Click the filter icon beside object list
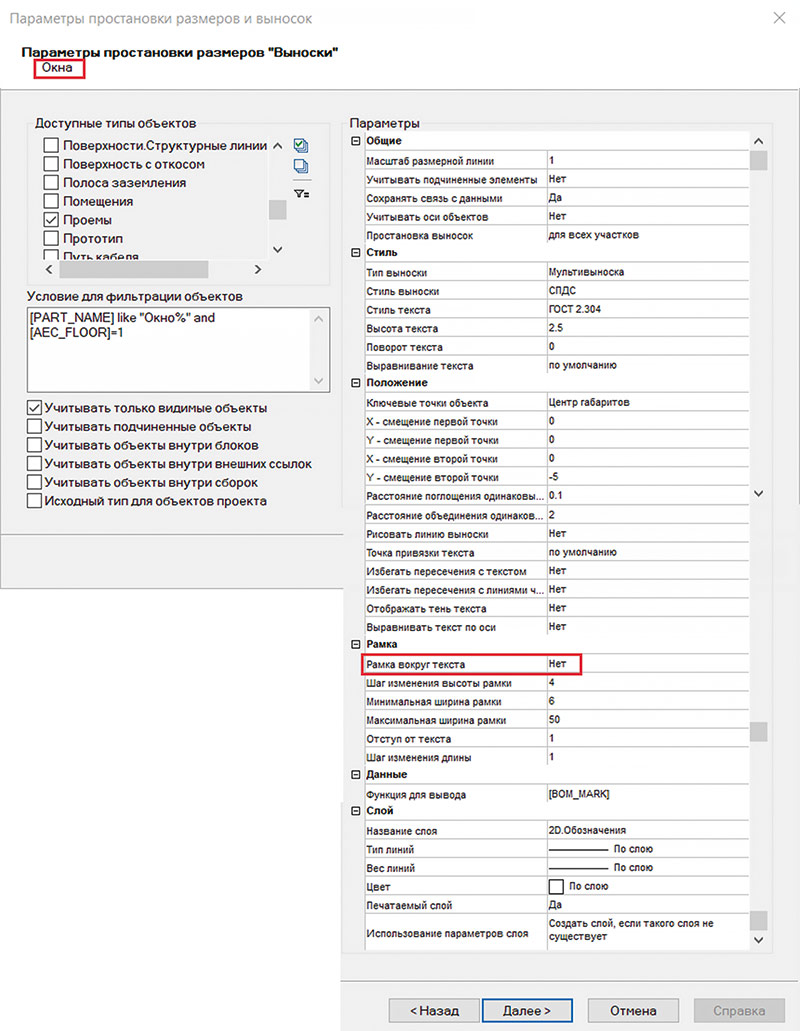 pyautogui.click(x=301, y=192)
